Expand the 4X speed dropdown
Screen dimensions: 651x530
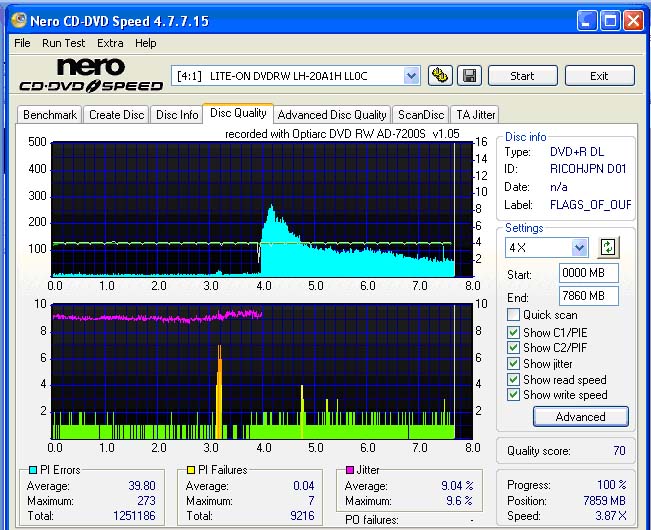coord(579,247)
